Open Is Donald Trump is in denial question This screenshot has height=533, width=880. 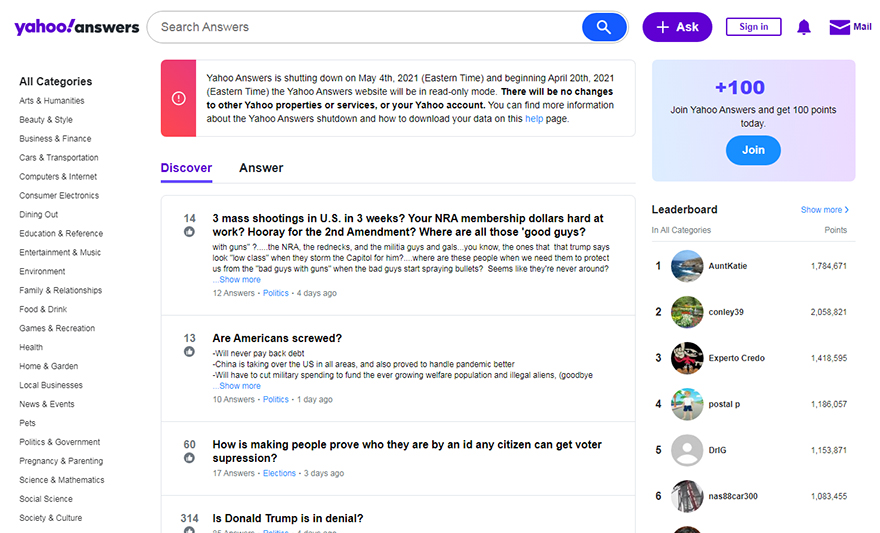click(x=288, y=518)
